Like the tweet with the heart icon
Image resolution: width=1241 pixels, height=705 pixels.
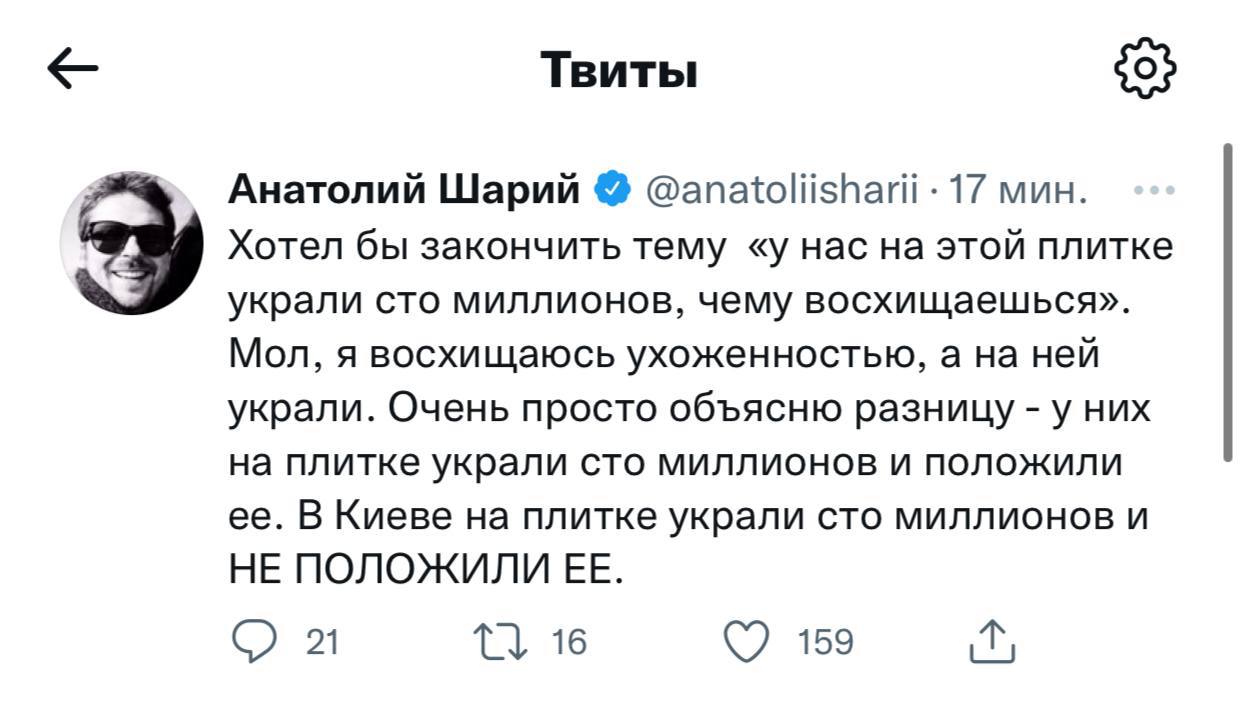746,641
